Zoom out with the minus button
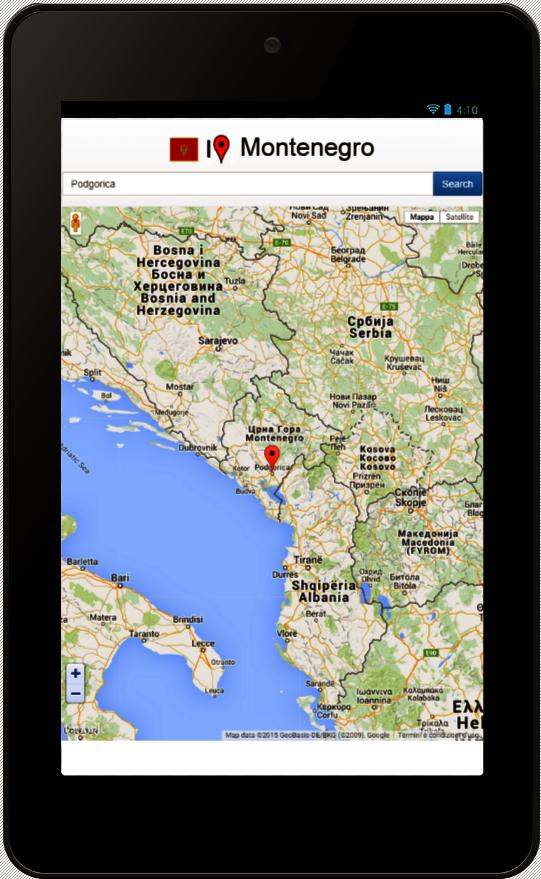 click(x=76, y=693)
